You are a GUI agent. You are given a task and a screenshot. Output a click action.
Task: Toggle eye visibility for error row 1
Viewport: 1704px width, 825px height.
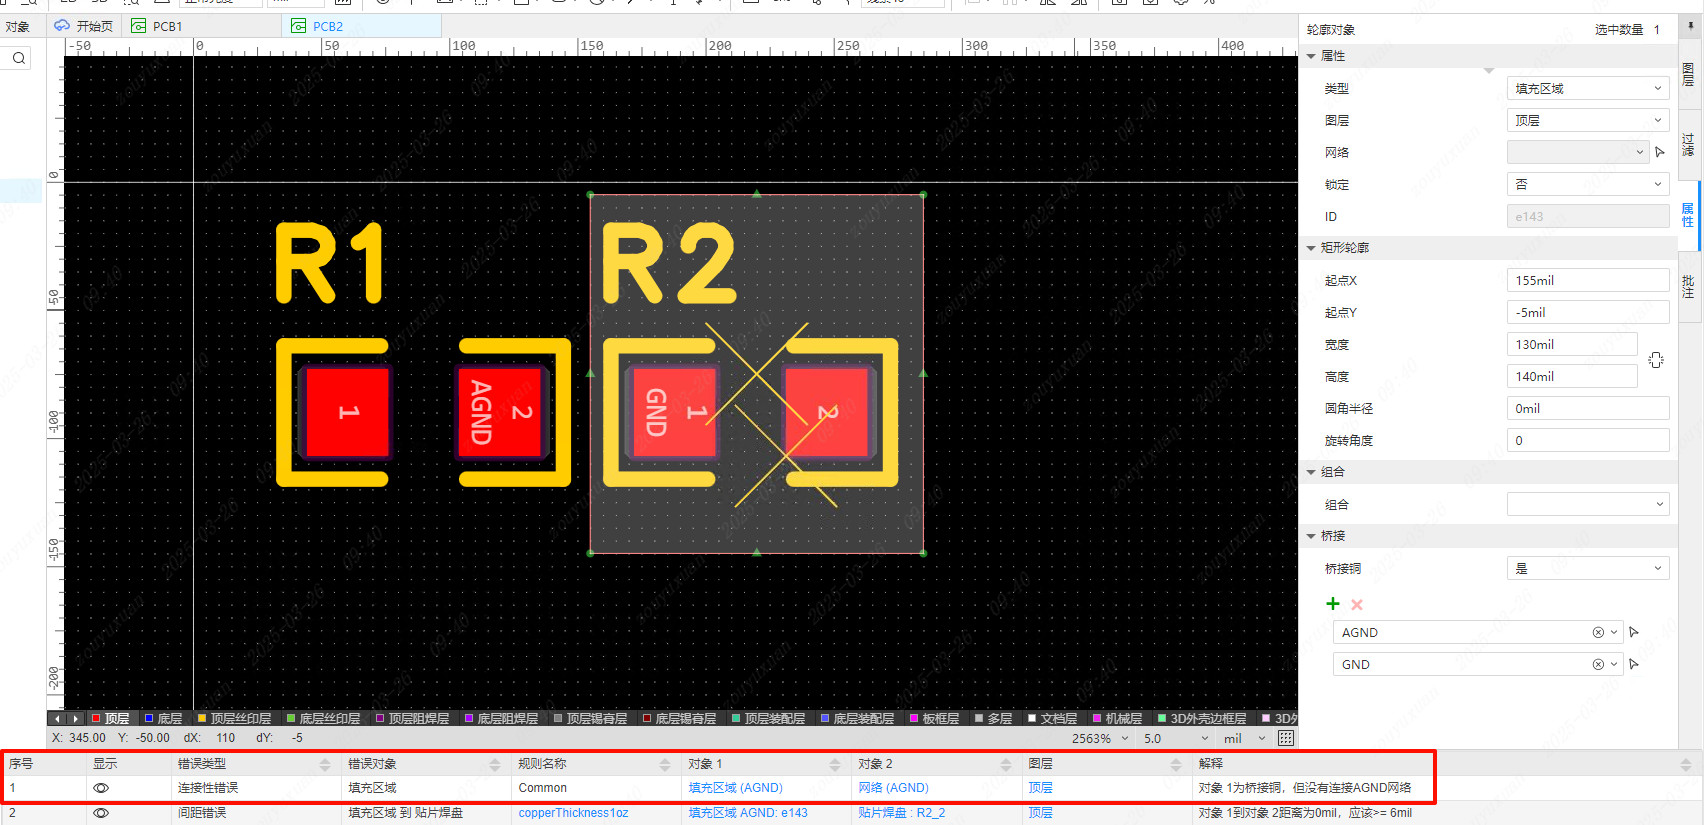click(101, 788)
